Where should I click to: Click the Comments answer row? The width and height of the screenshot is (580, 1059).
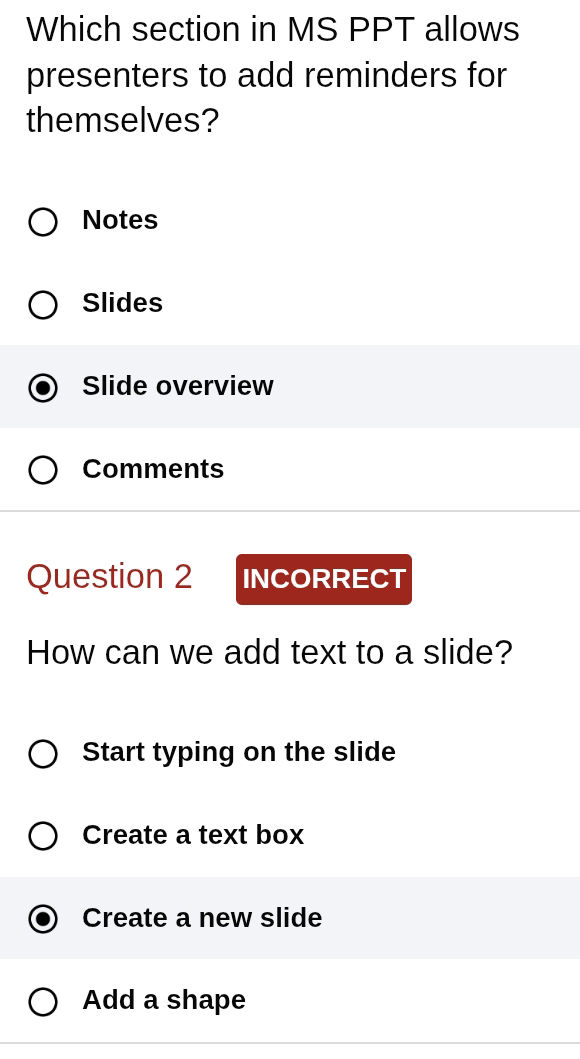coord(153,469)
